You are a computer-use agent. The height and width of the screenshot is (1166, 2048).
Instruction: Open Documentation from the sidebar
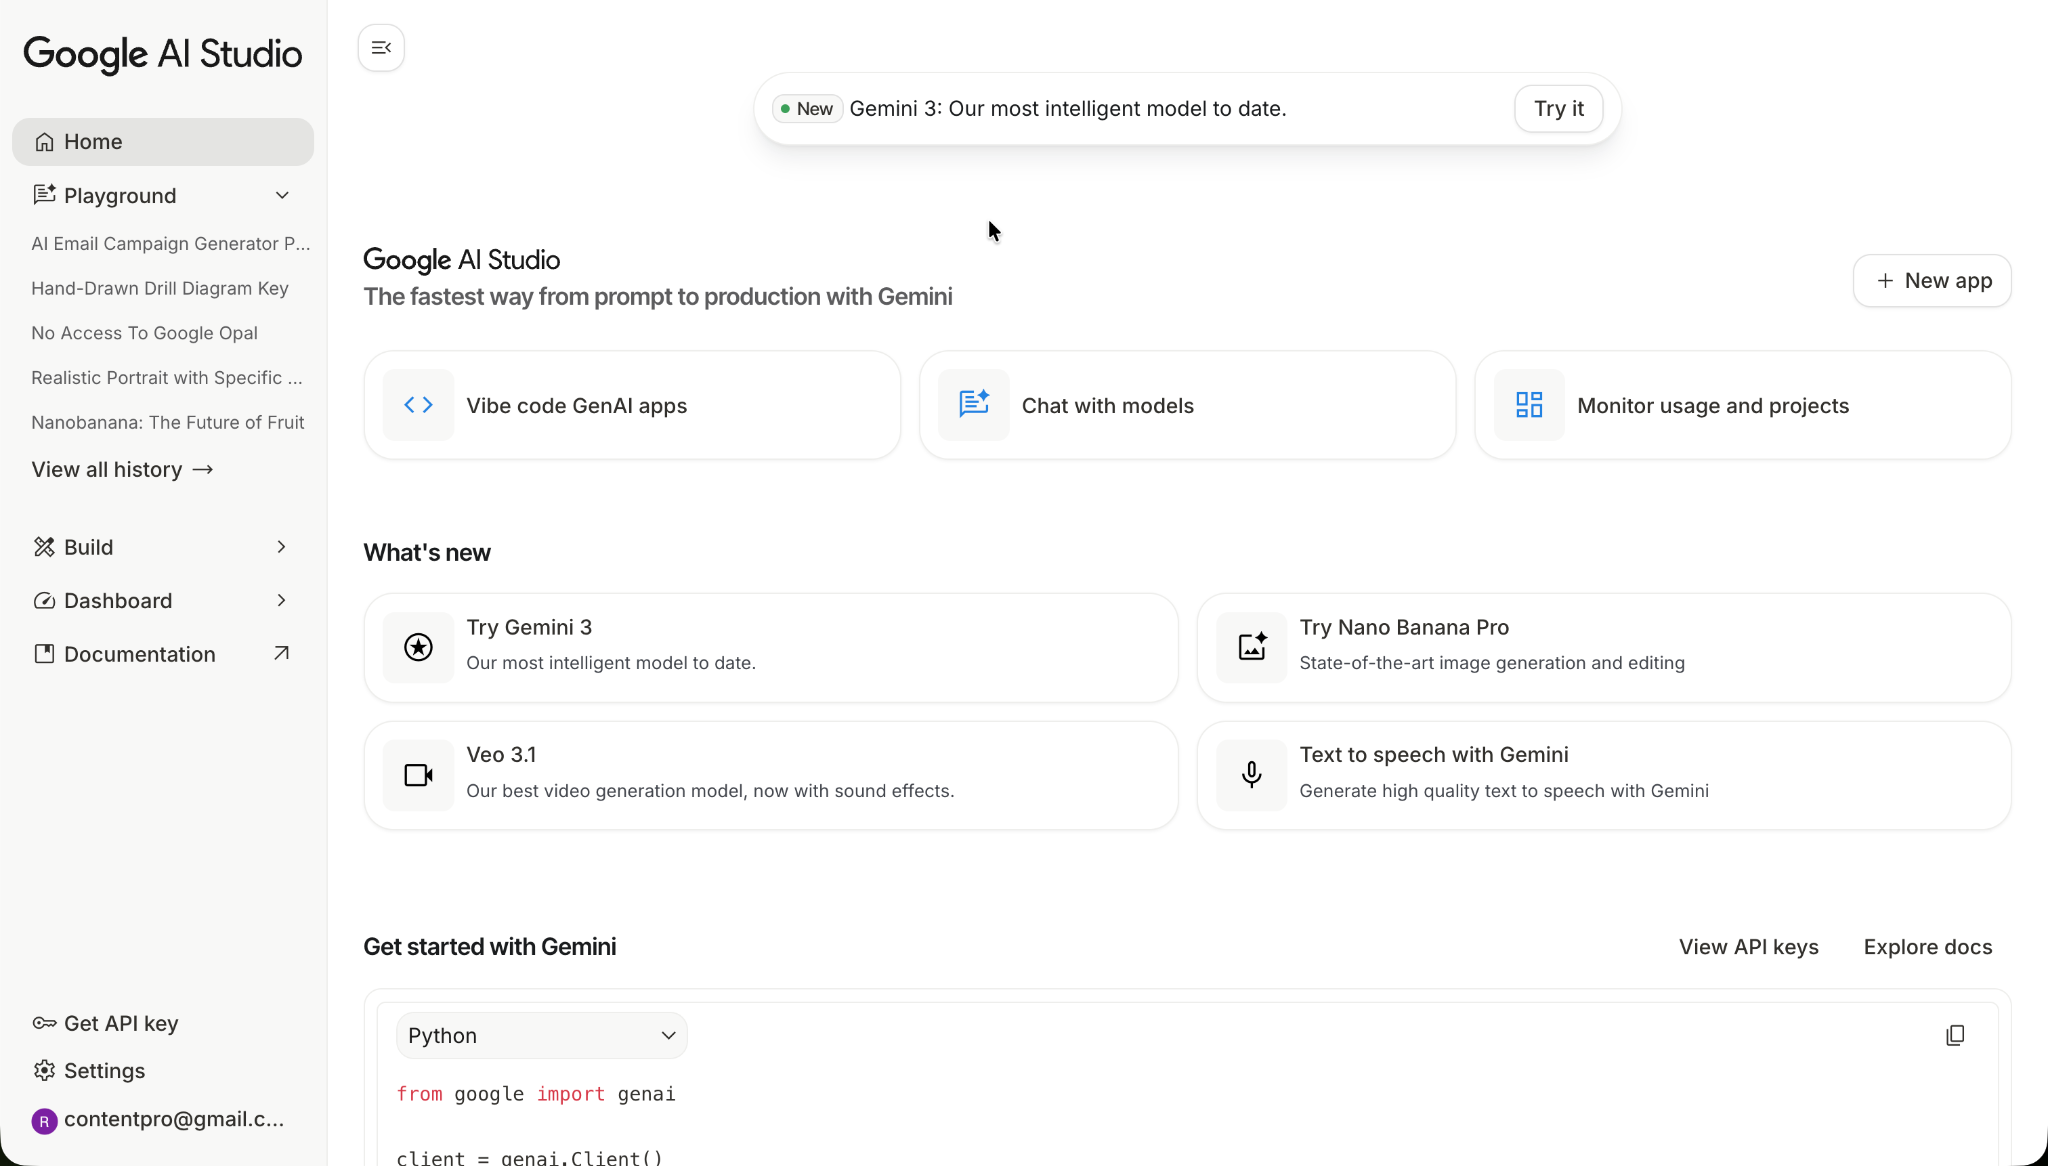pos(140,654)
